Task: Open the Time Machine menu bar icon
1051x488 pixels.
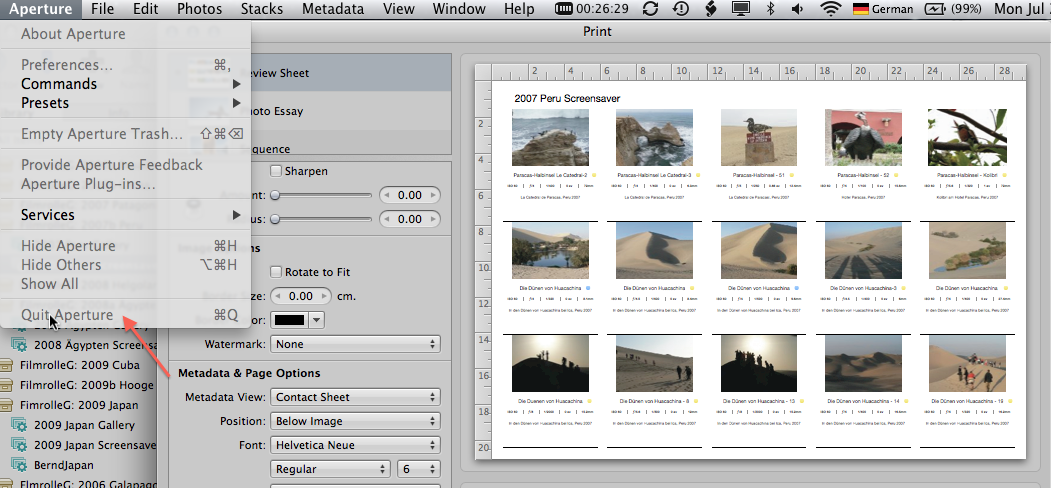Action: [x=681, y=9]
